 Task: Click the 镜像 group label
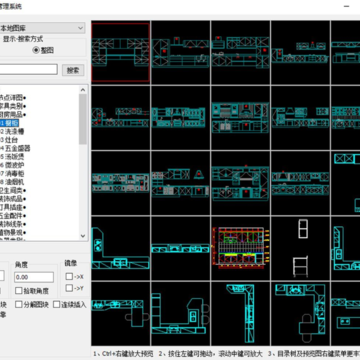[71, 263]
